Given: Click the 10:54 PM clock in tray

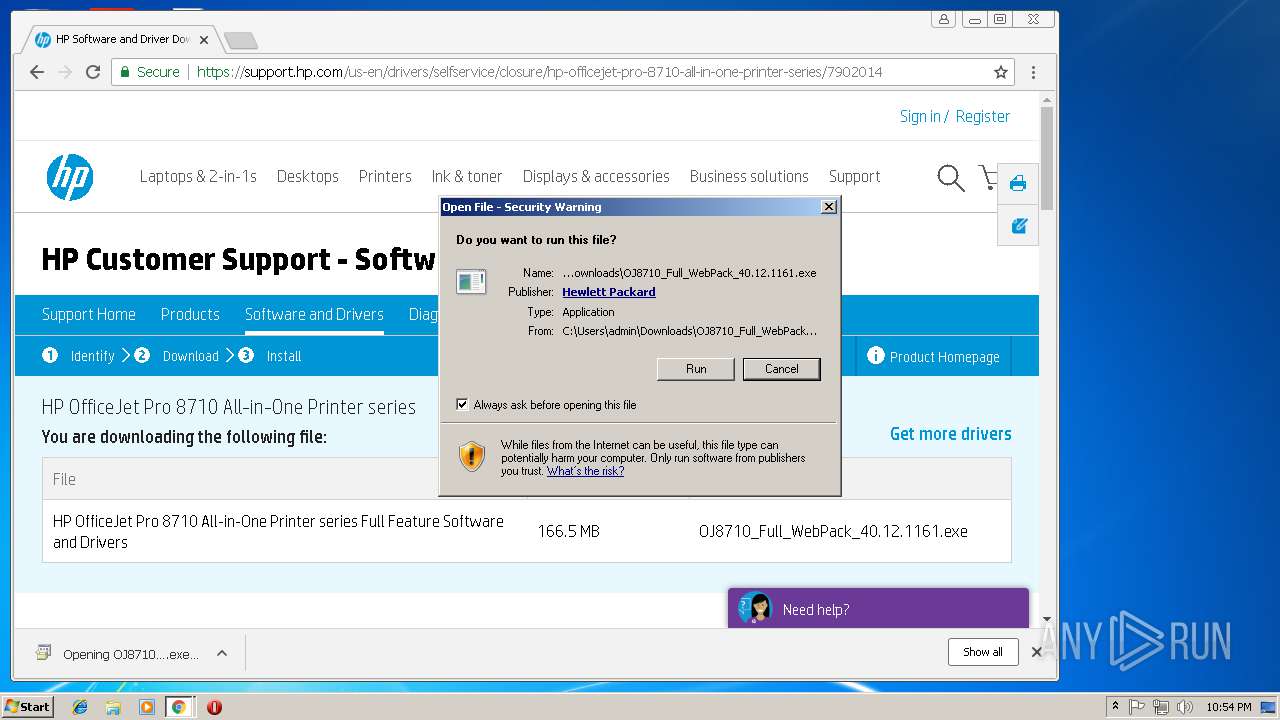Looking at the screenshot, I should 1229,707.
